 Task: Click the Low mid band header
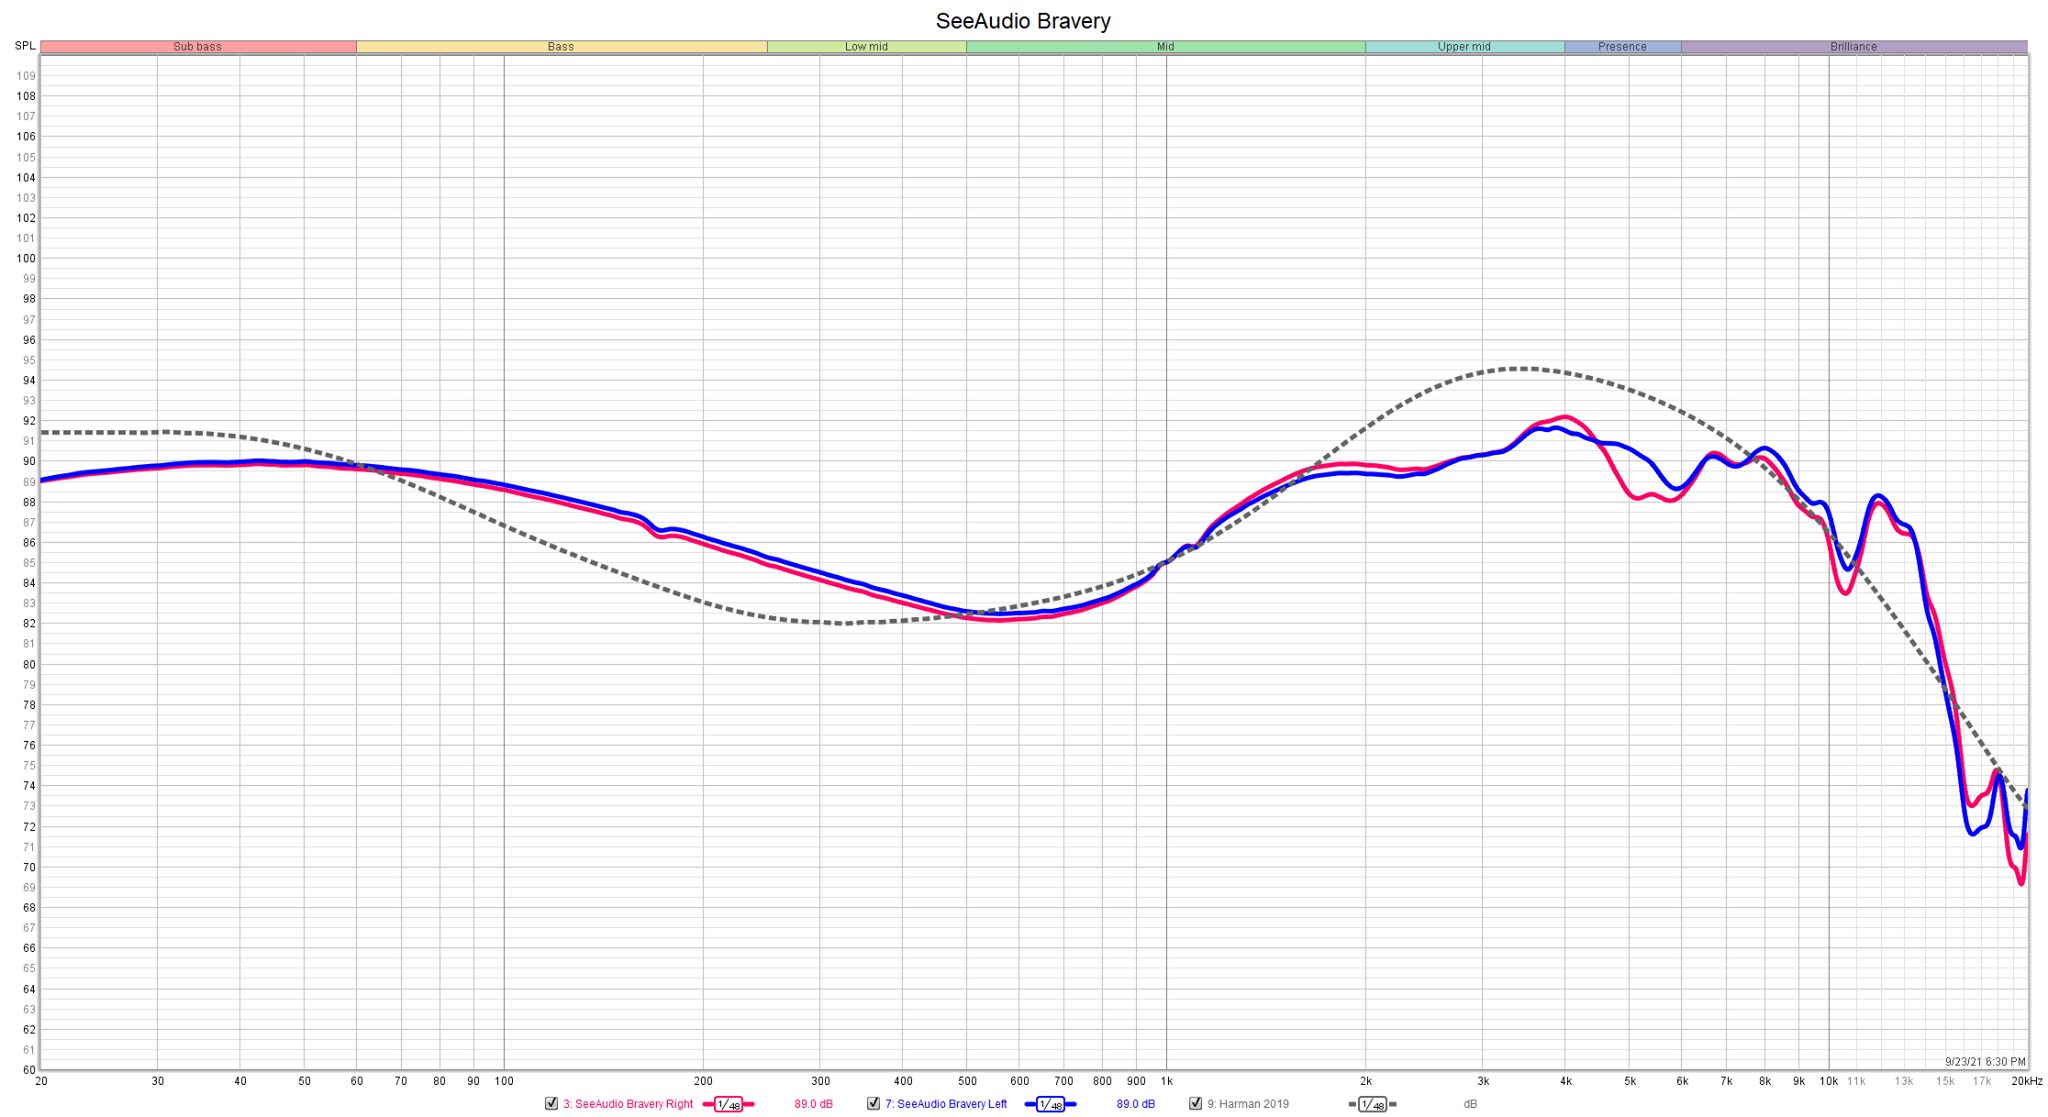866,47
